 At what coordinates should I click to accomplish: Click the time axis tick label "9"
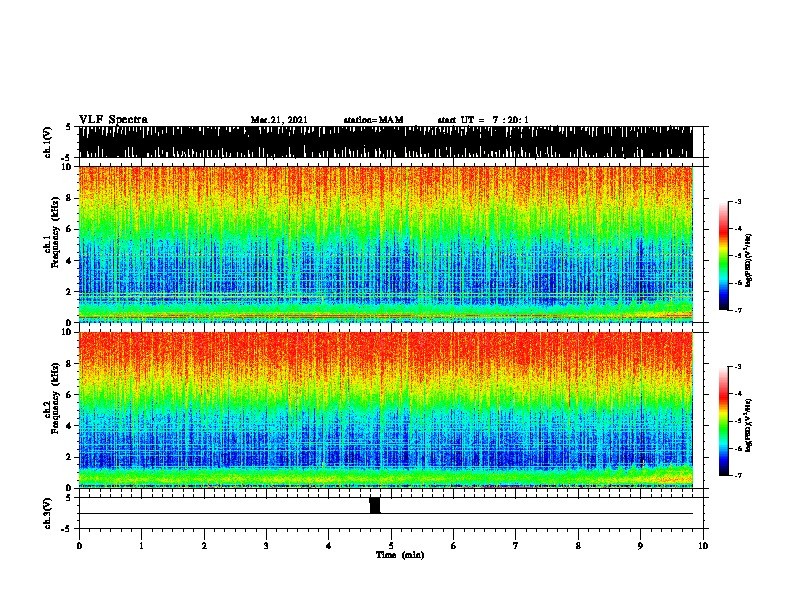coord(640,546)
